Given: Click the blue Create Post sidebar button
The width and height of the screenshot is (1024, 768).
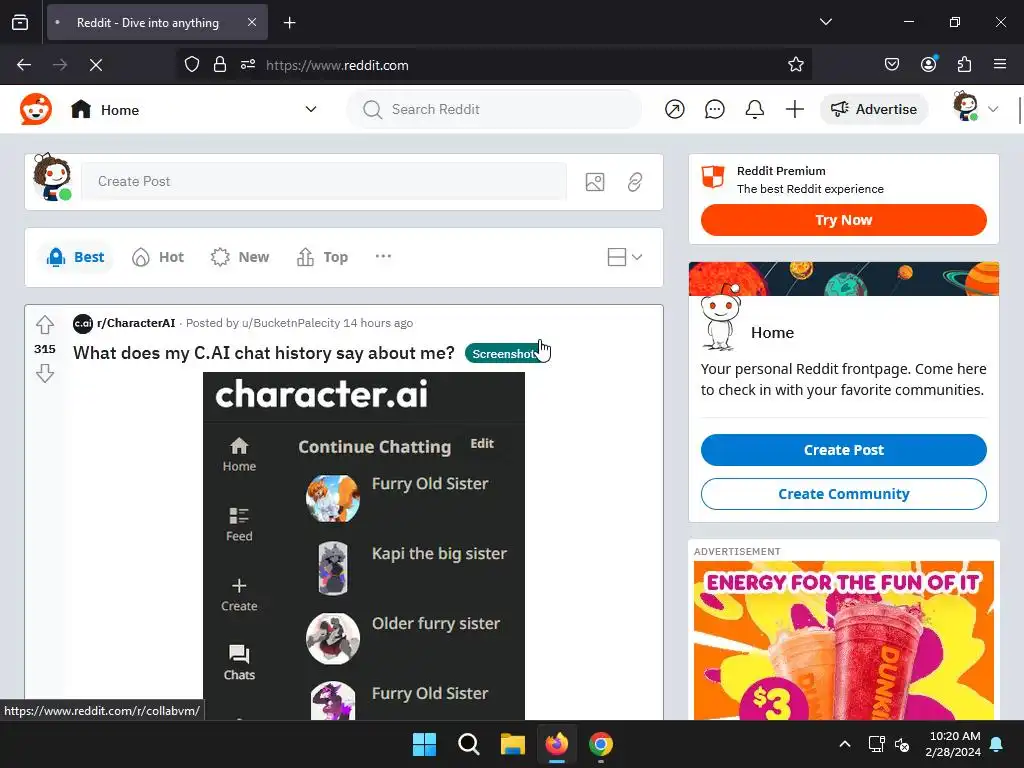Looking at the screenshot, I should [843, 450].
